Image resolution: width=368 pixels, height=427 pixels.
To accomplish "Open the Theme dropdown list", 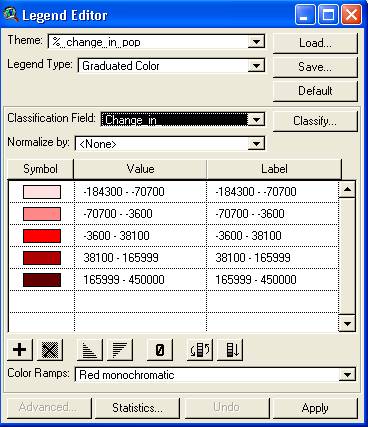I will coord(256,42).
